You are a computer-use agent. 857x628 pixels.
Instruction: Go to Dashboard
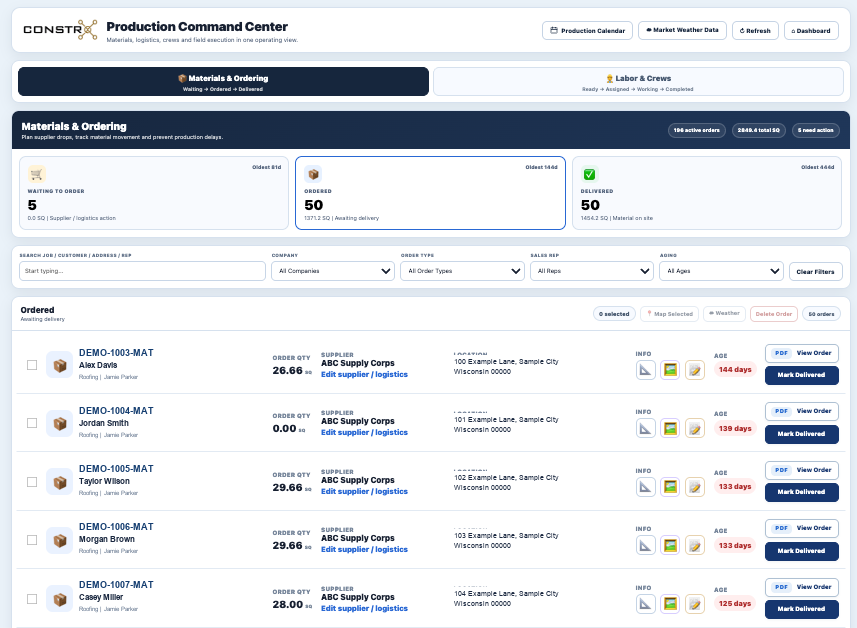[811, 31]
